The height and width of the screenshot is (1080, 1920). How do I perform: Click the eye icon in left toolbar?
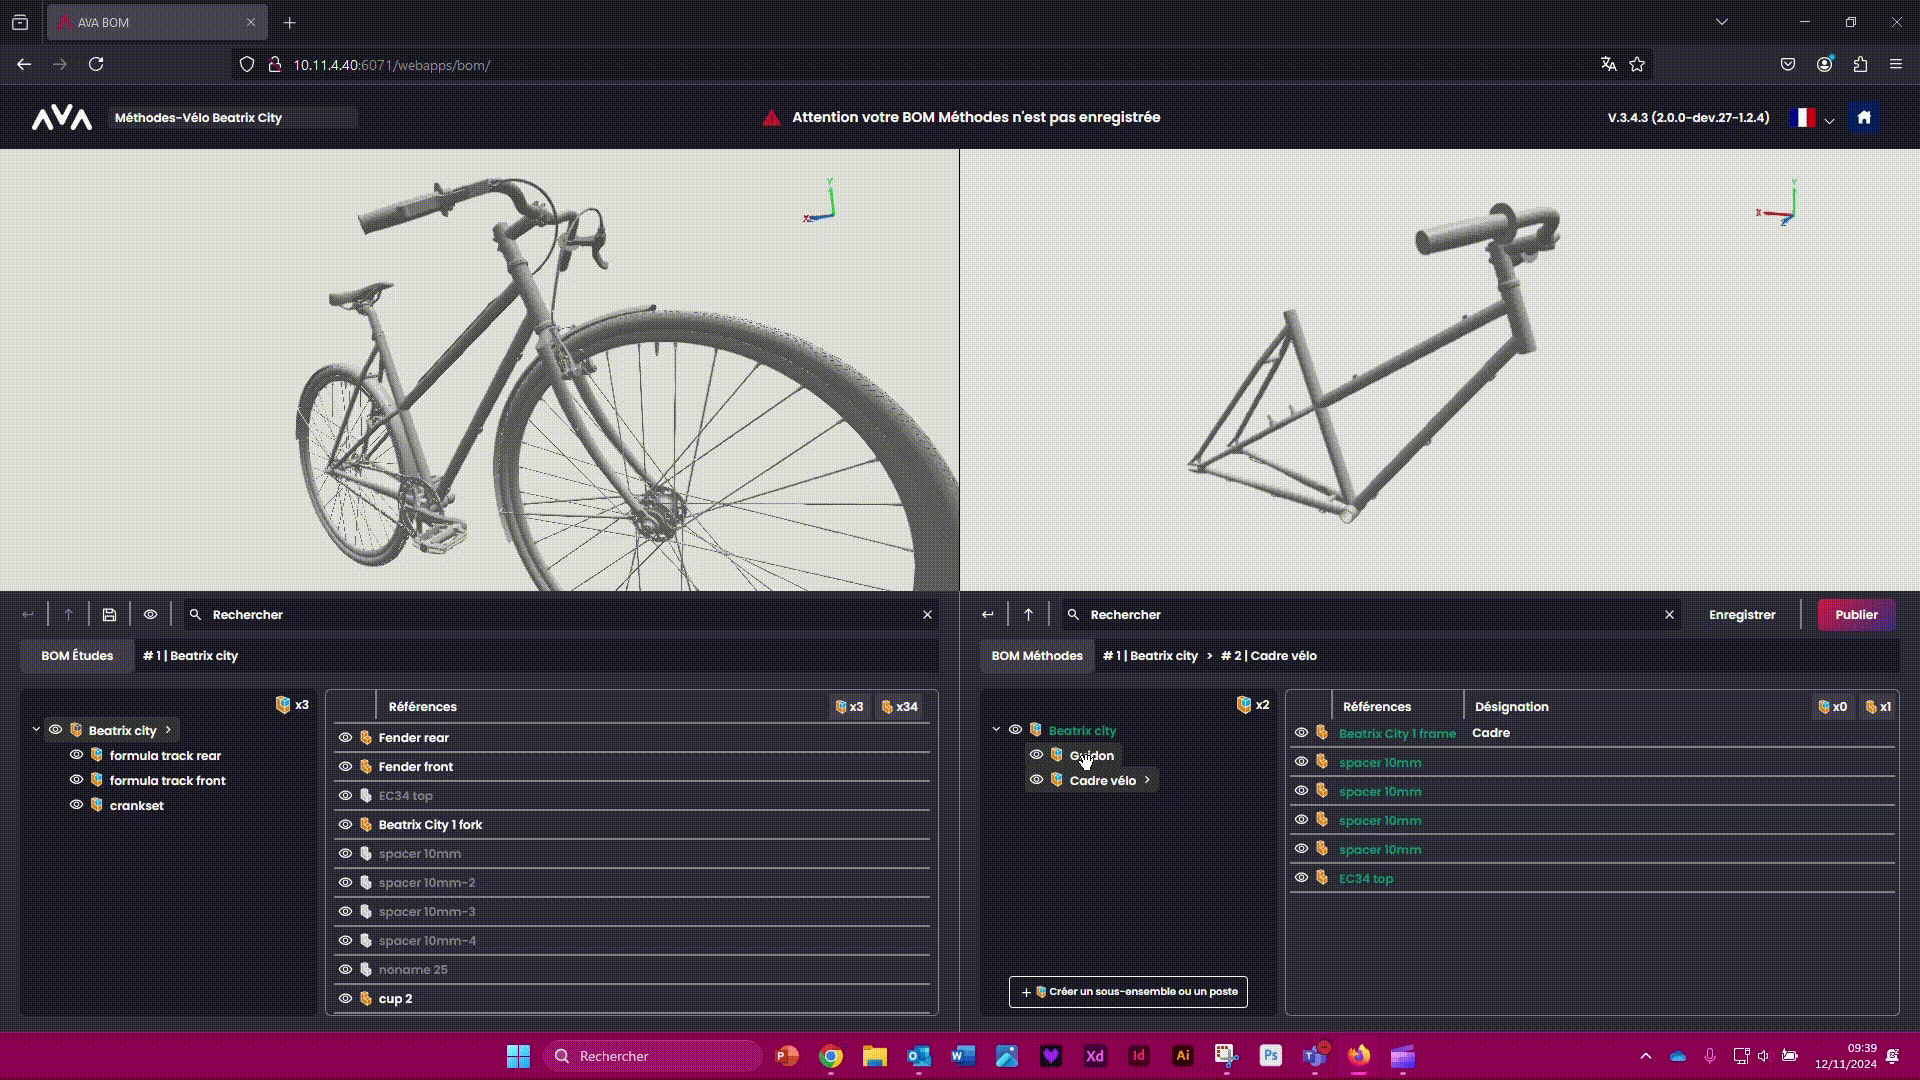pos(150,615)
